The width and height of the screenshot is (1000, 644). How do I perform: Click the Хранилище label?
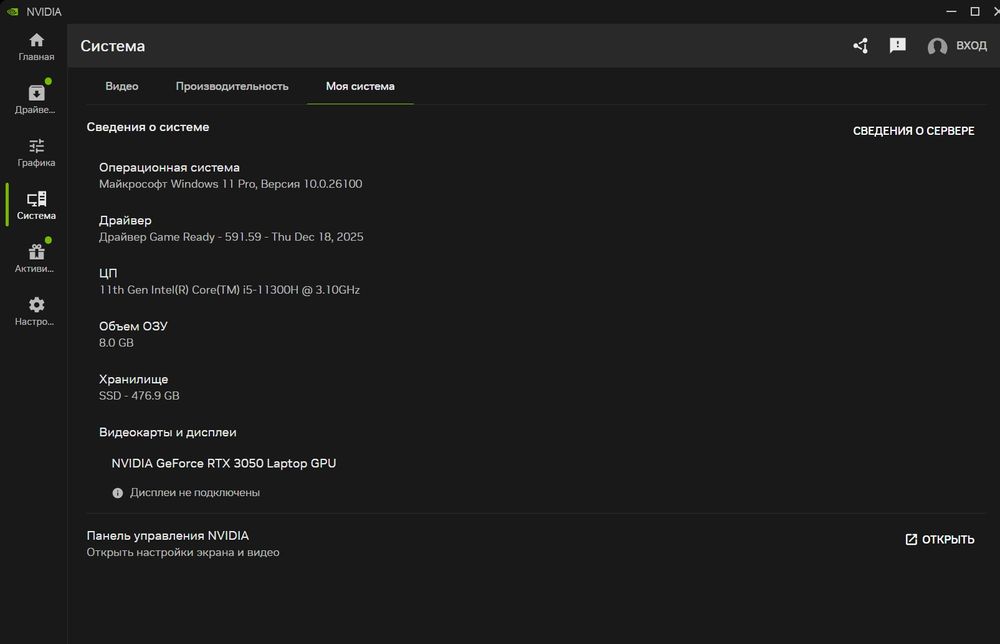point(133,379)
